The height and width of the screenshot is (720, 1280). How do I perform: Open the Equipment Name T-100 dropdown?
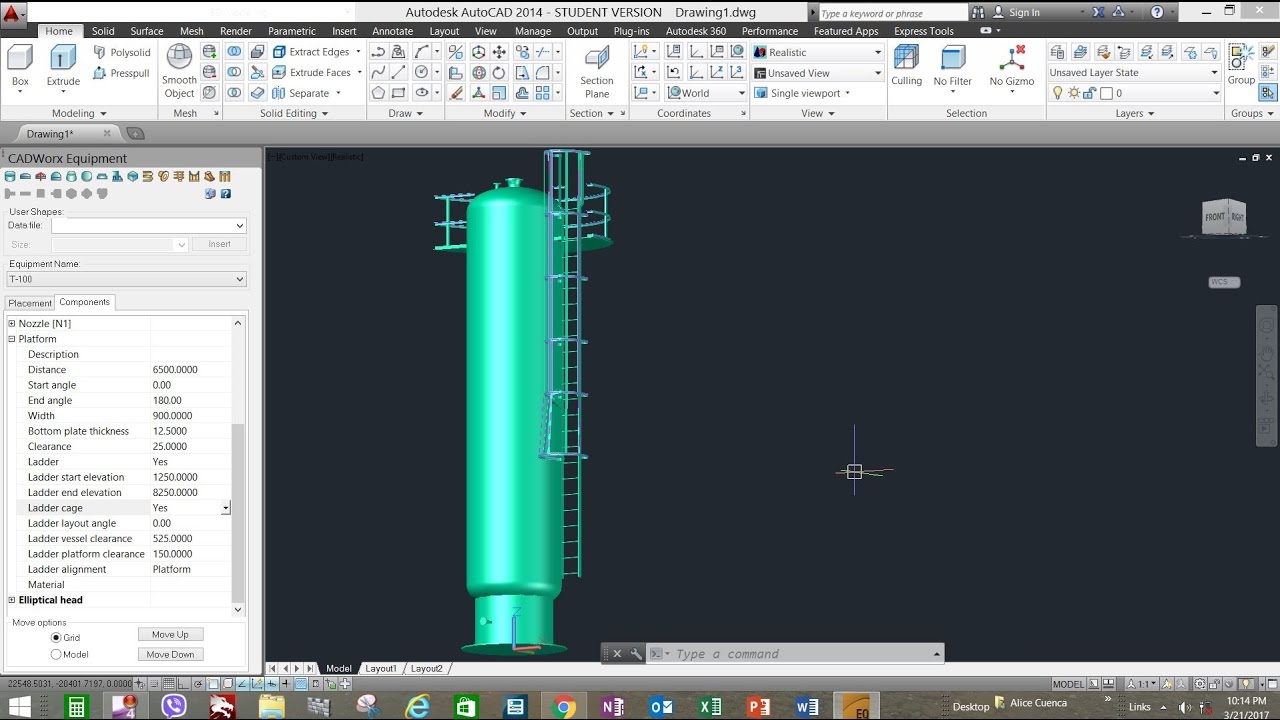[239, 279]
